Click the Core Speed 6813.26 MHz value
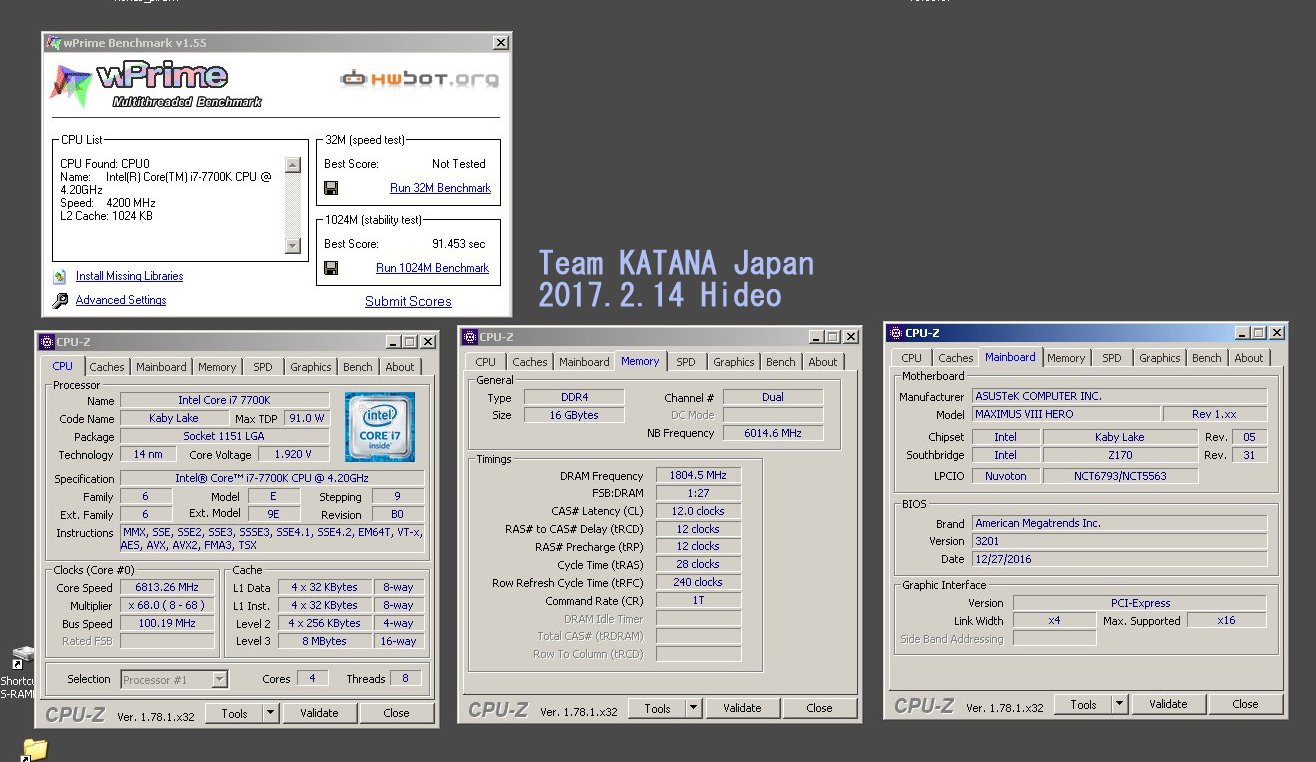Screen dimensions: 1316x762 (167, 588)
